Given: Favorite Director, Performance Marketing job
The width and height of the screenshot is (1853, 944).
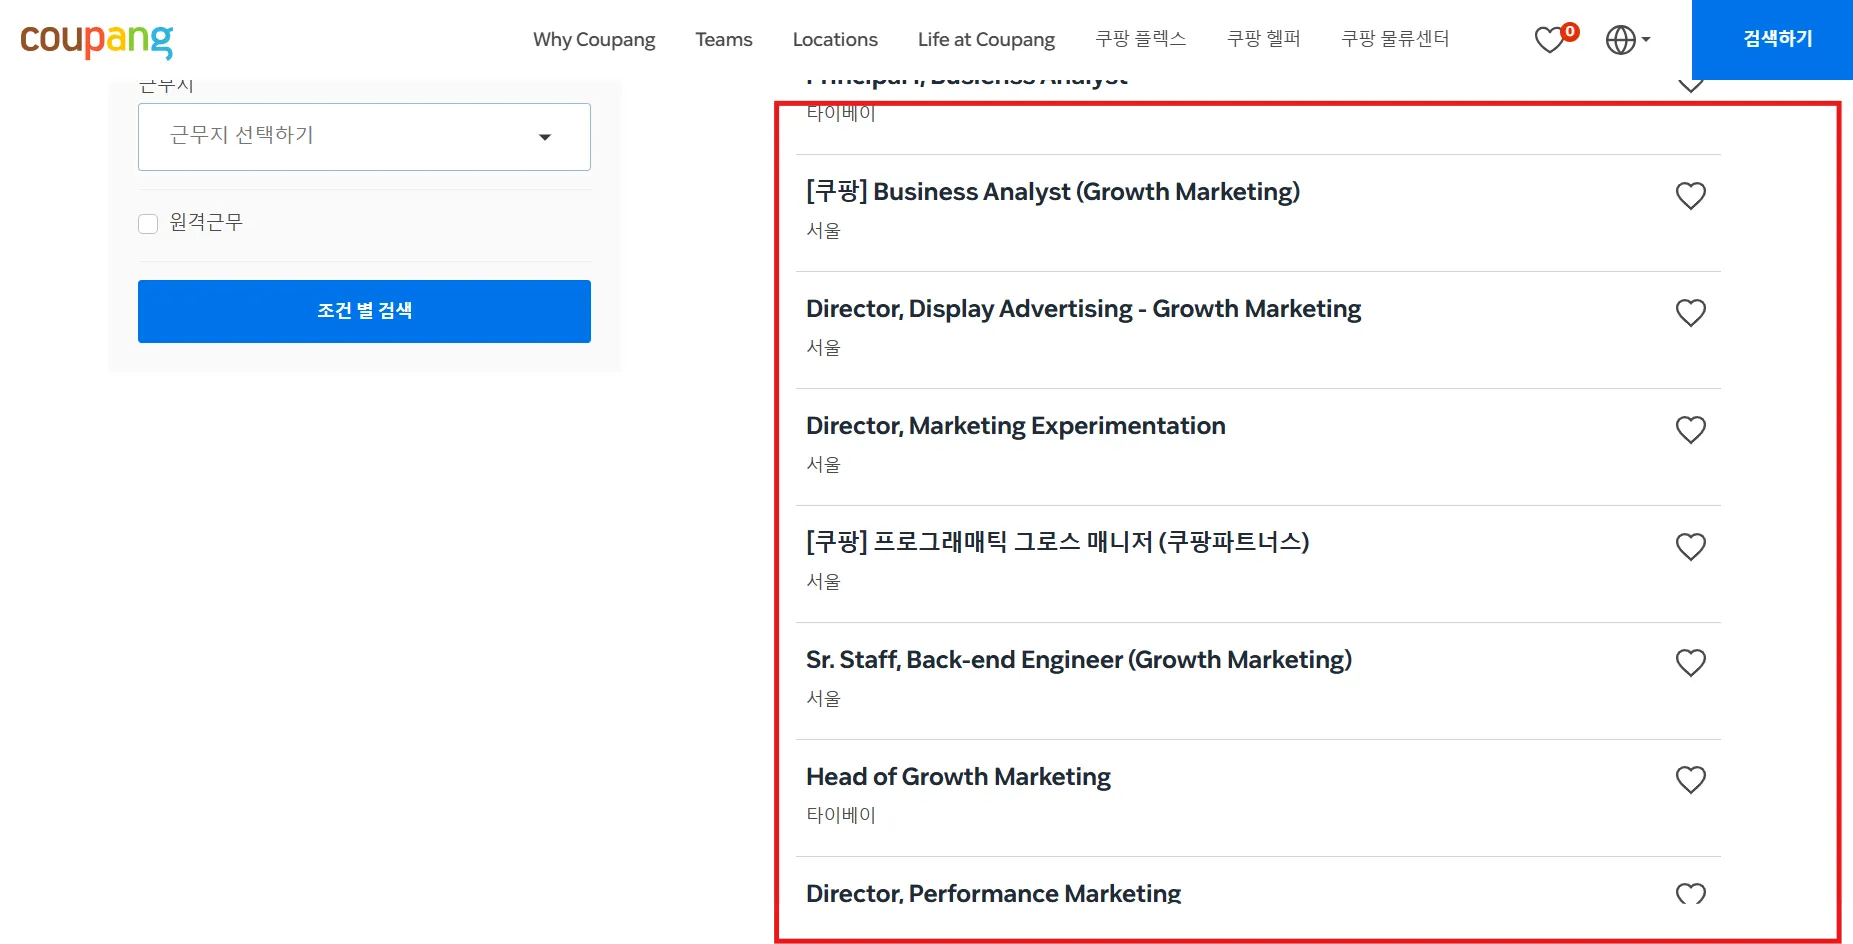Looking at the screenshot, I should 1691,893.
